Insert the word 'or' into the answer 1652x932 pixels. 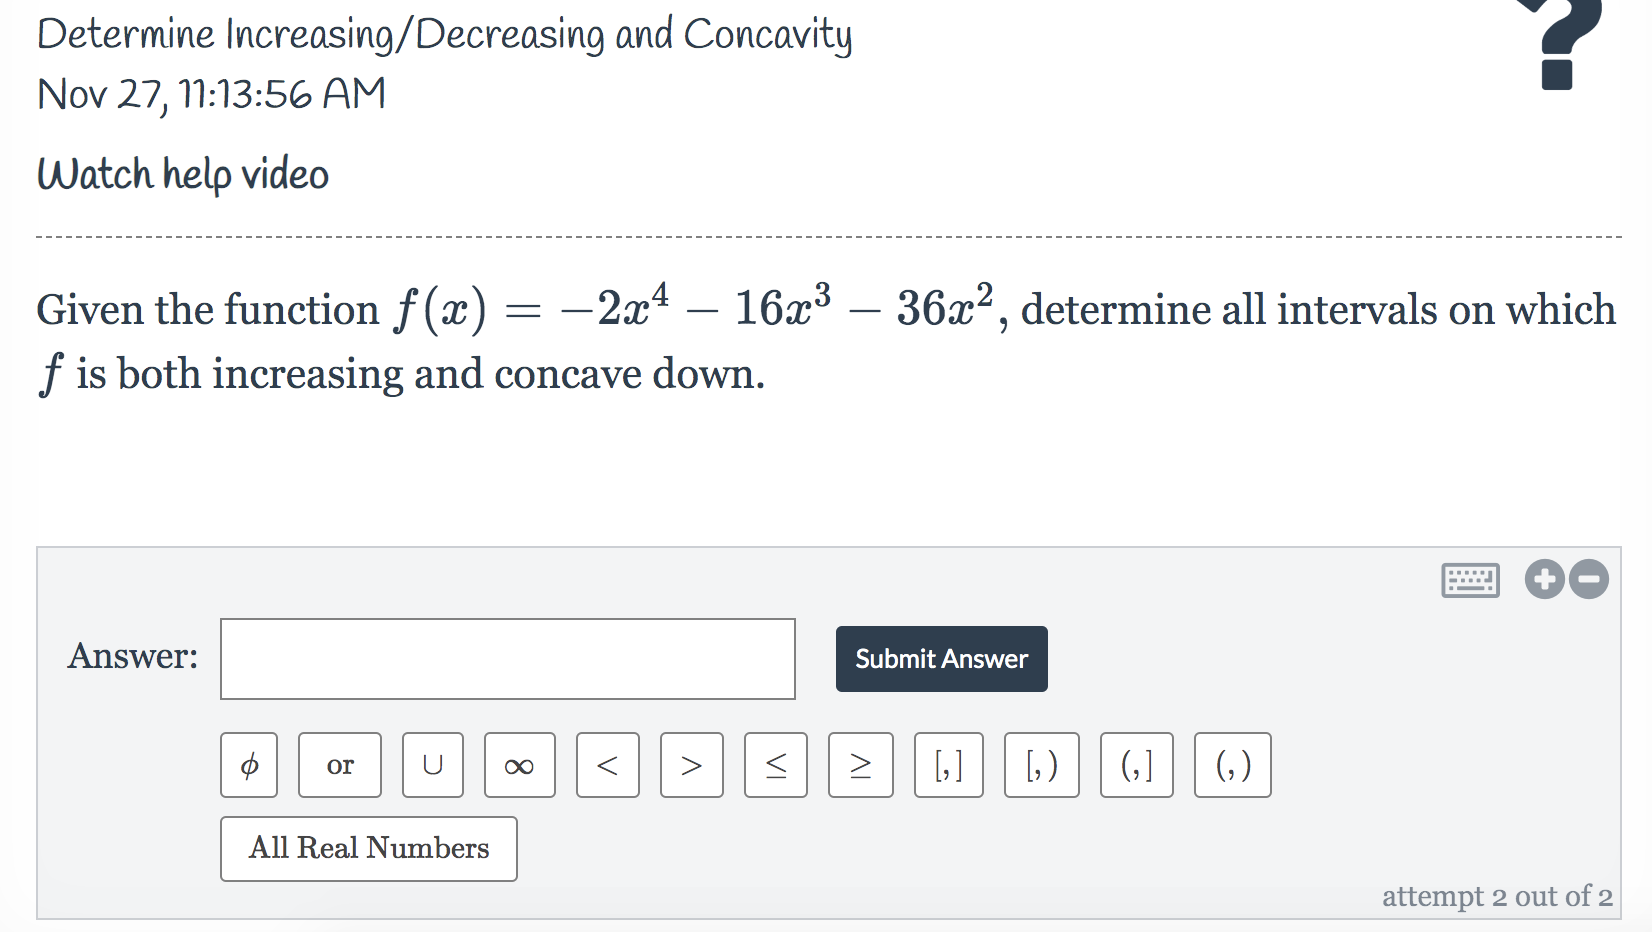339,765
